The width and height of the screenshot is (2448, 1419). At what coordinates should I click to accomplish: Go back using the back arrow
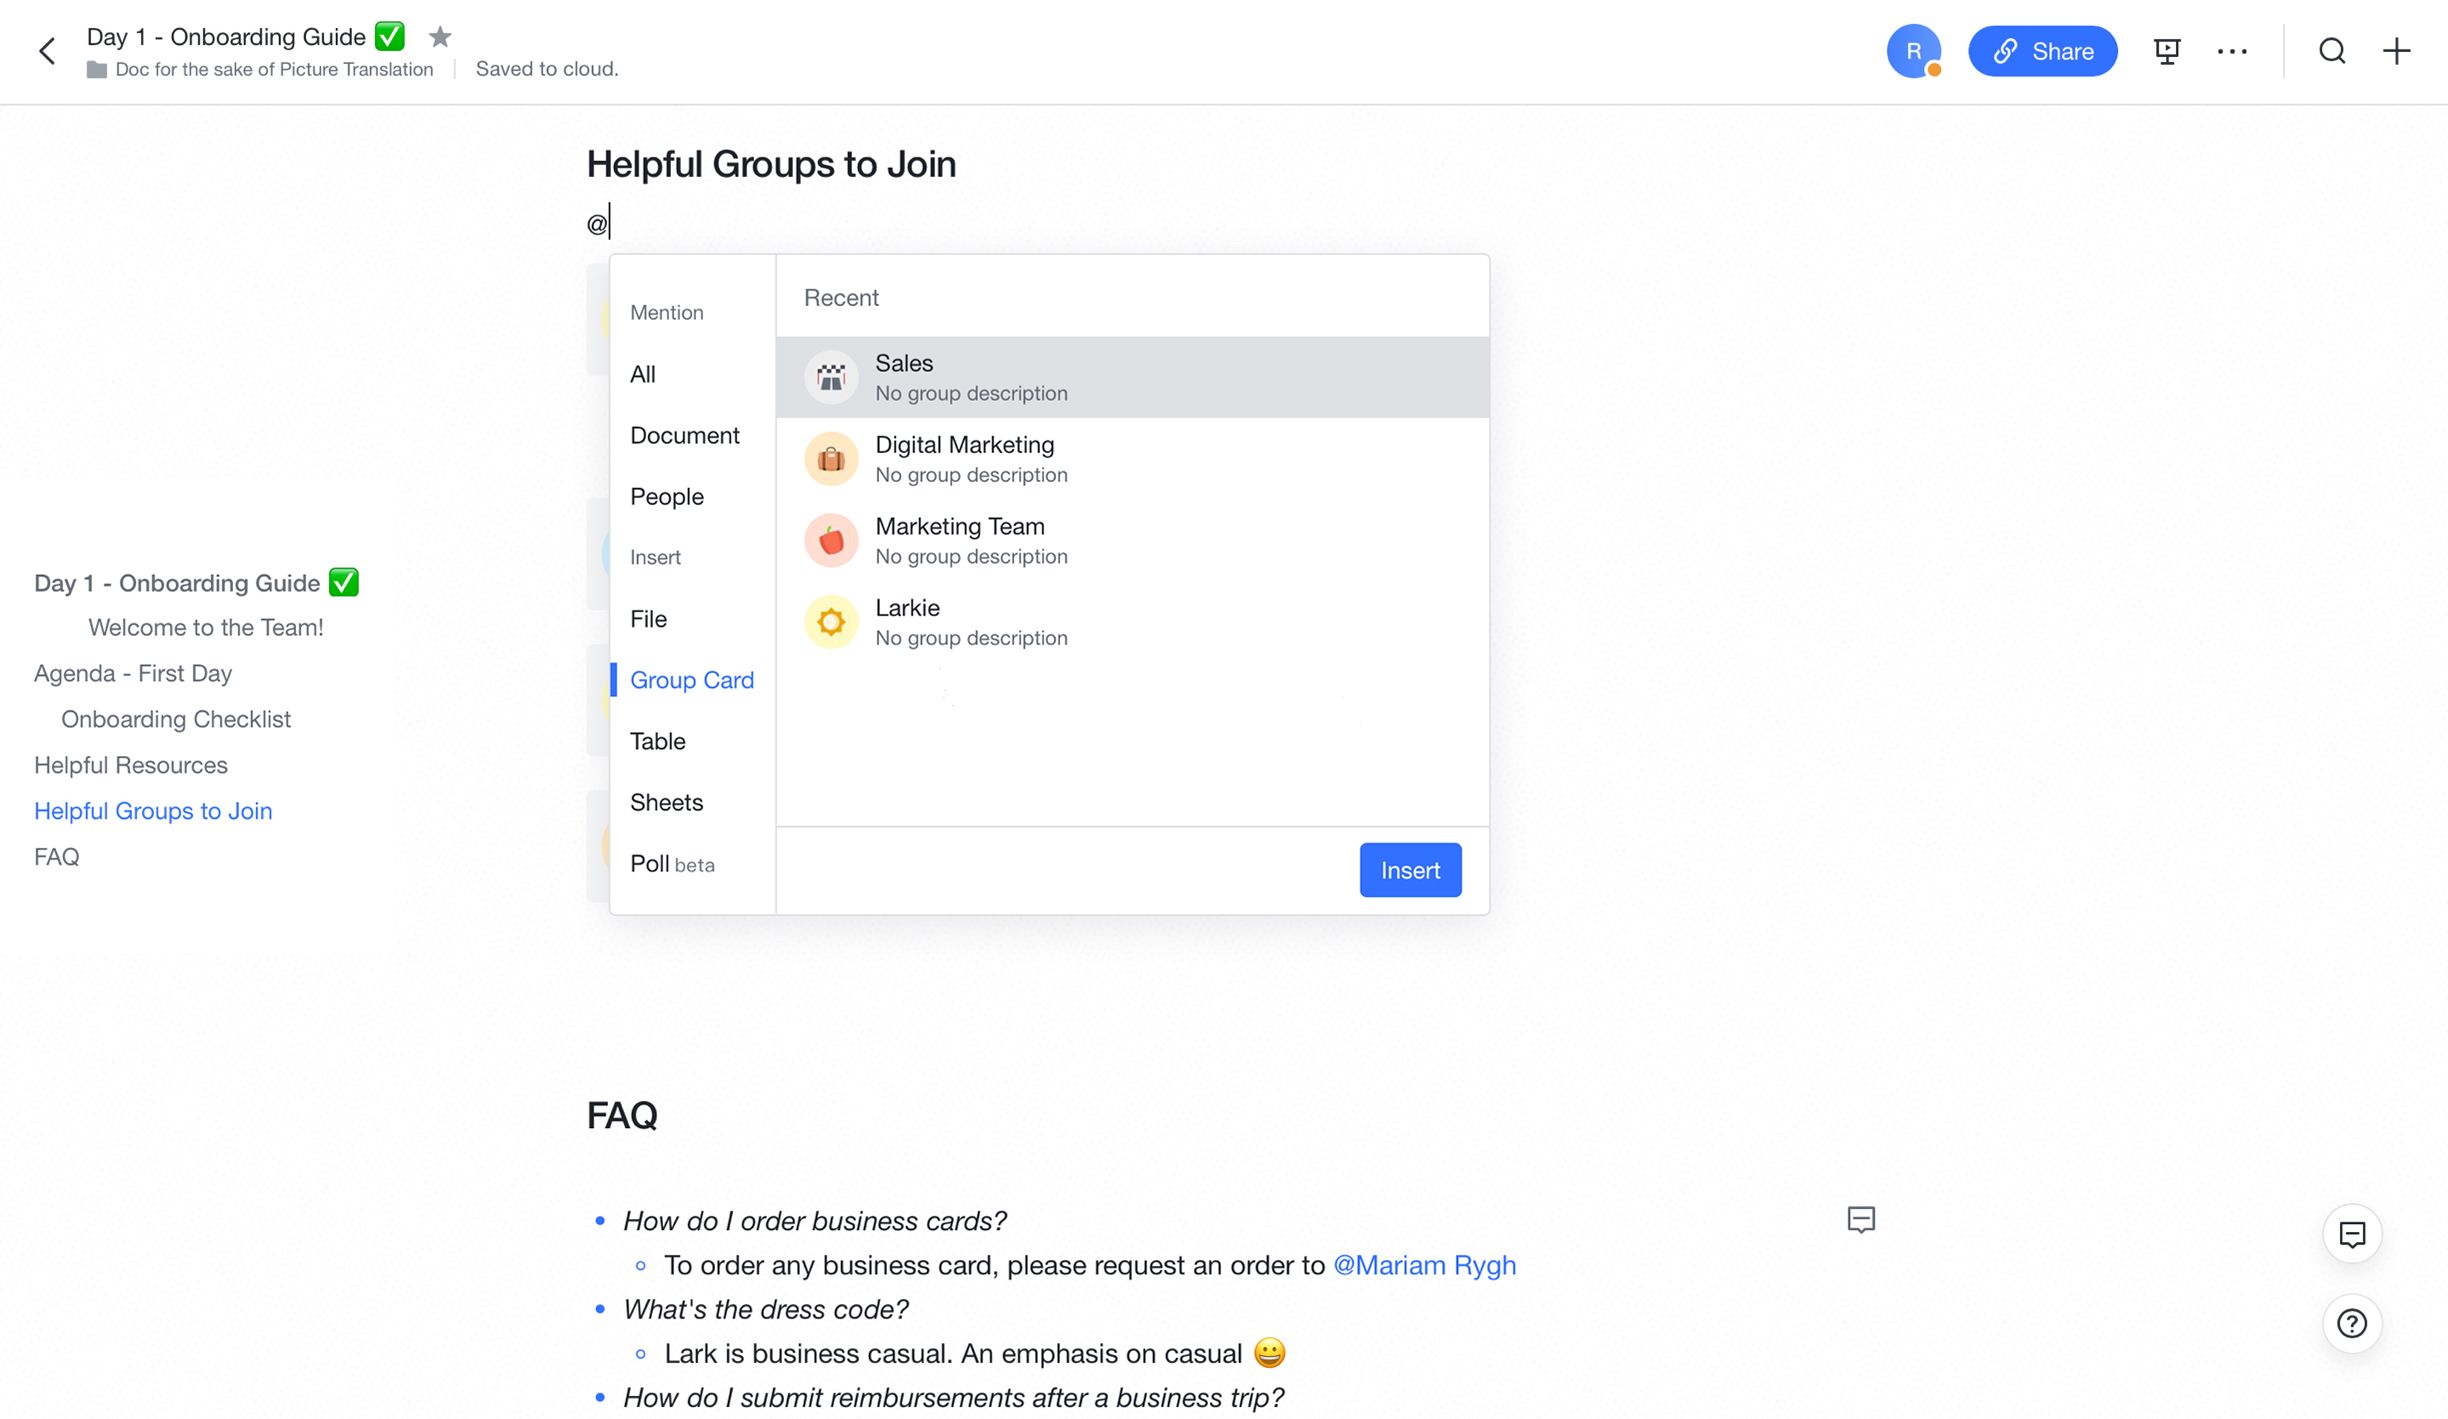(x=46, y=51)
